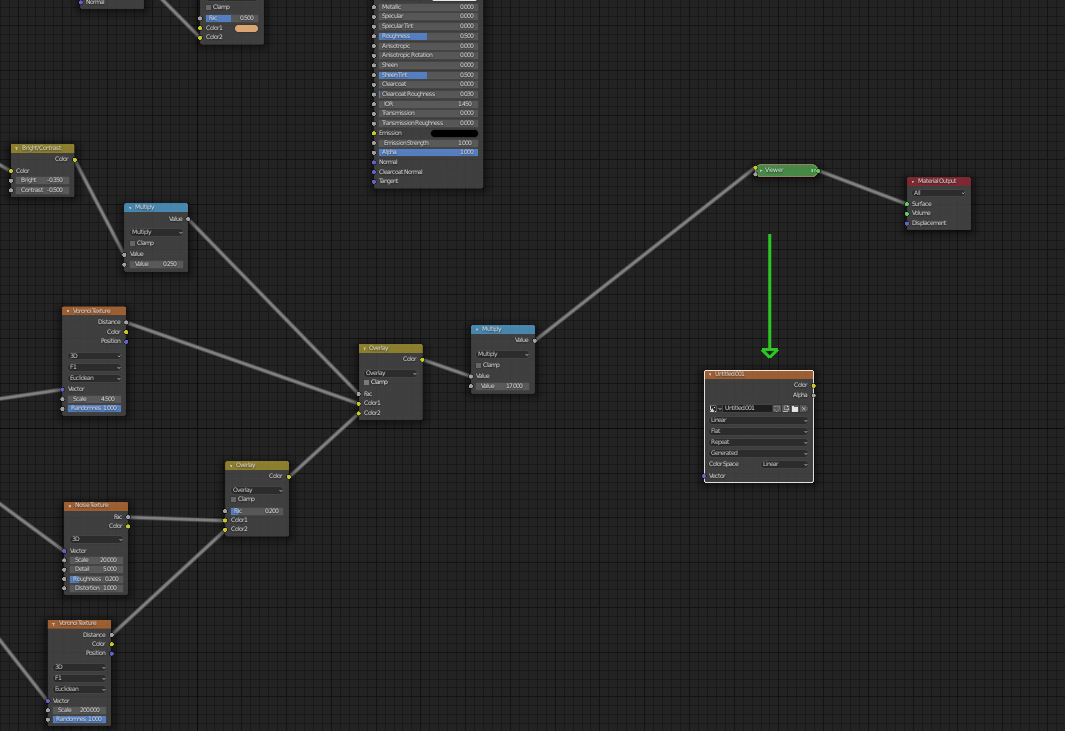Click the Alpha 1.000 slider

coord(428,152)
